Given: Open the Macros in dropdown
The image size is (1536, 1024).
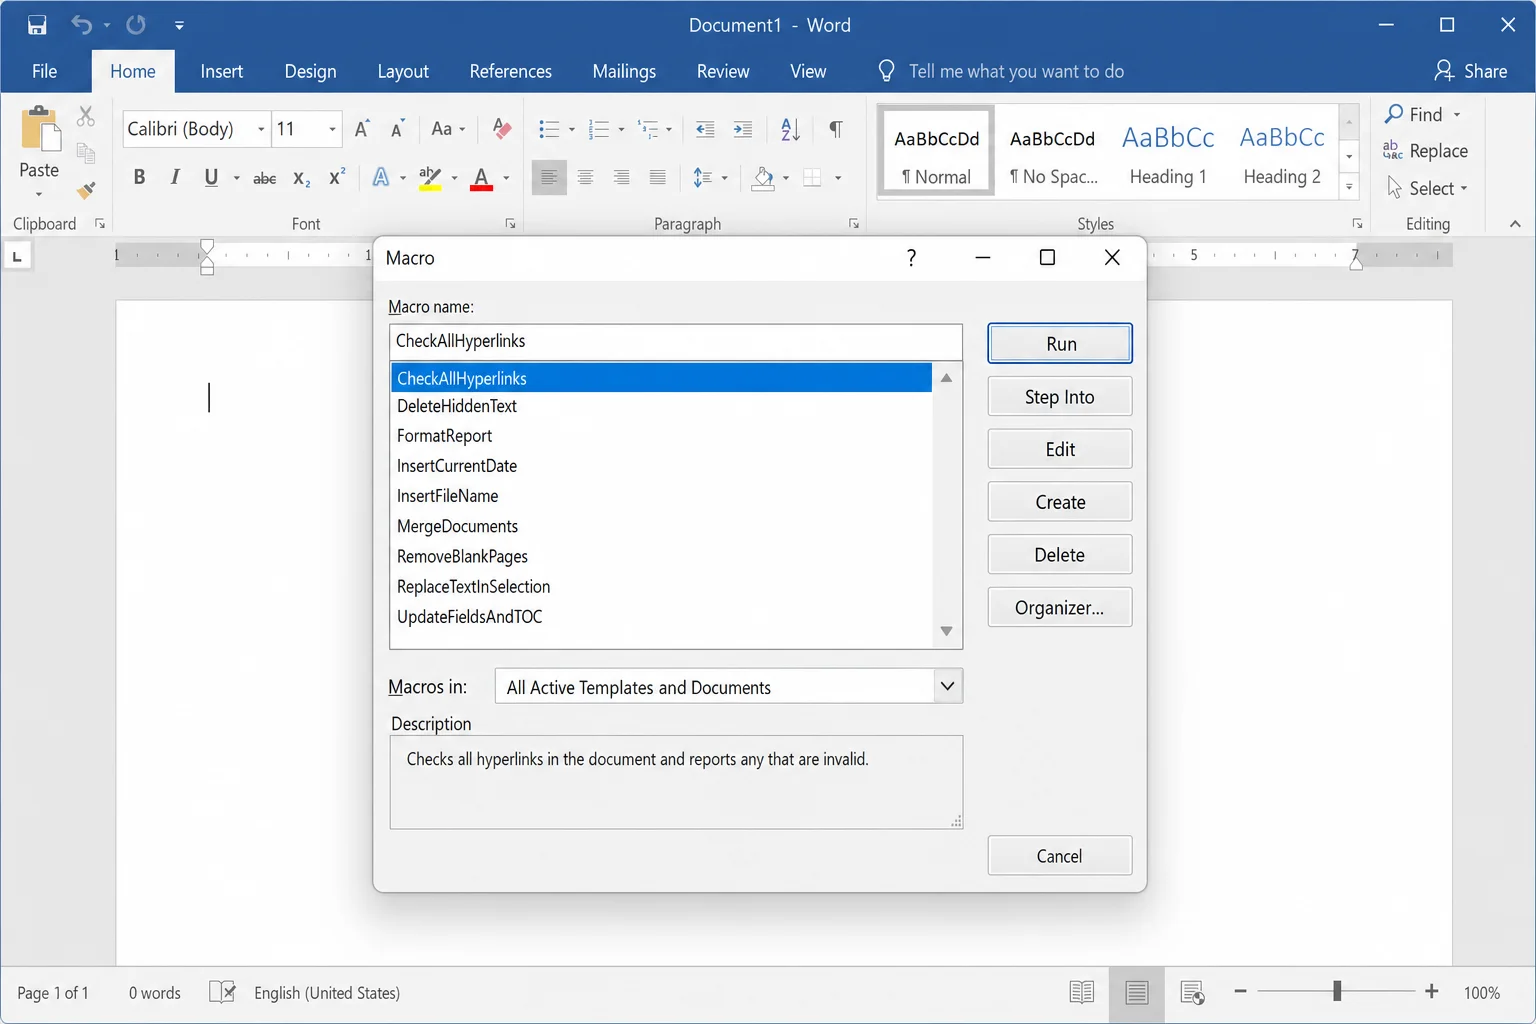Looking at the screenshot, I should [x=947, y=686].
